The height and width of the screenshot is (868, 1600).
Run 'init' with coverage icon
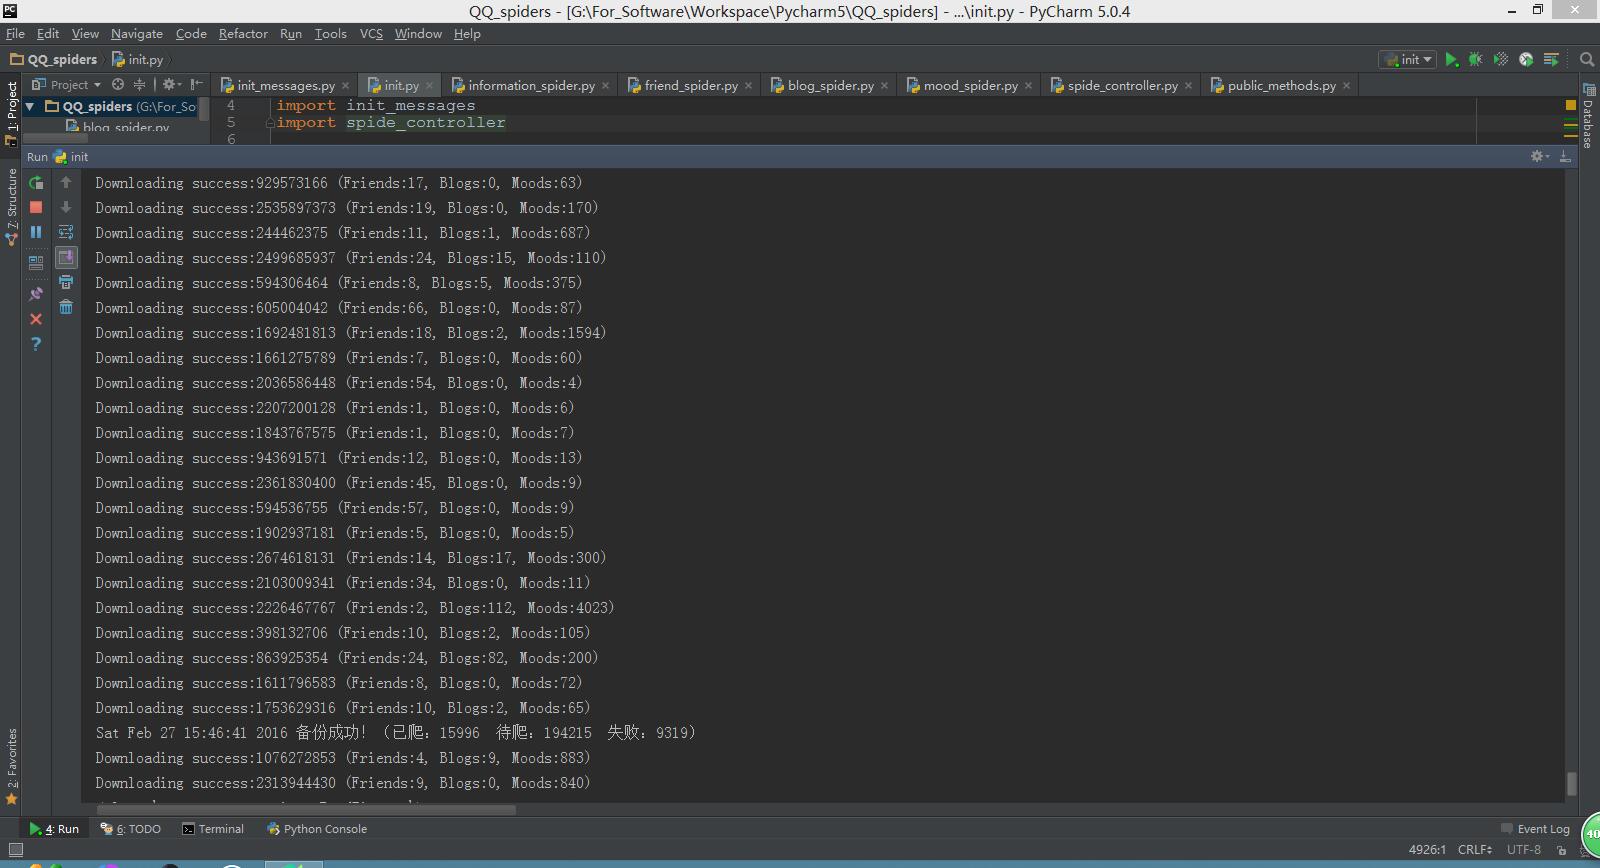[x=1501, y=60]
